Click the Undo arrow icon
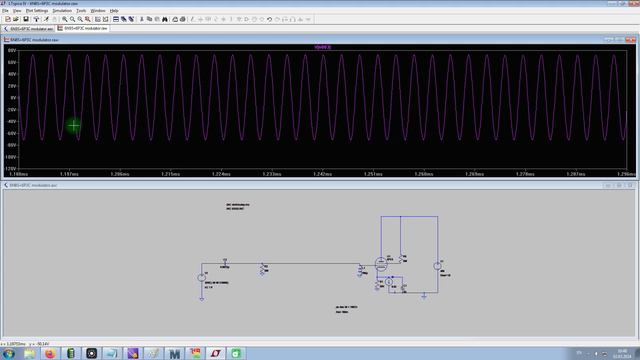This screenshot has width=640, height=360. pyautogui.click(x=269, y=19)
